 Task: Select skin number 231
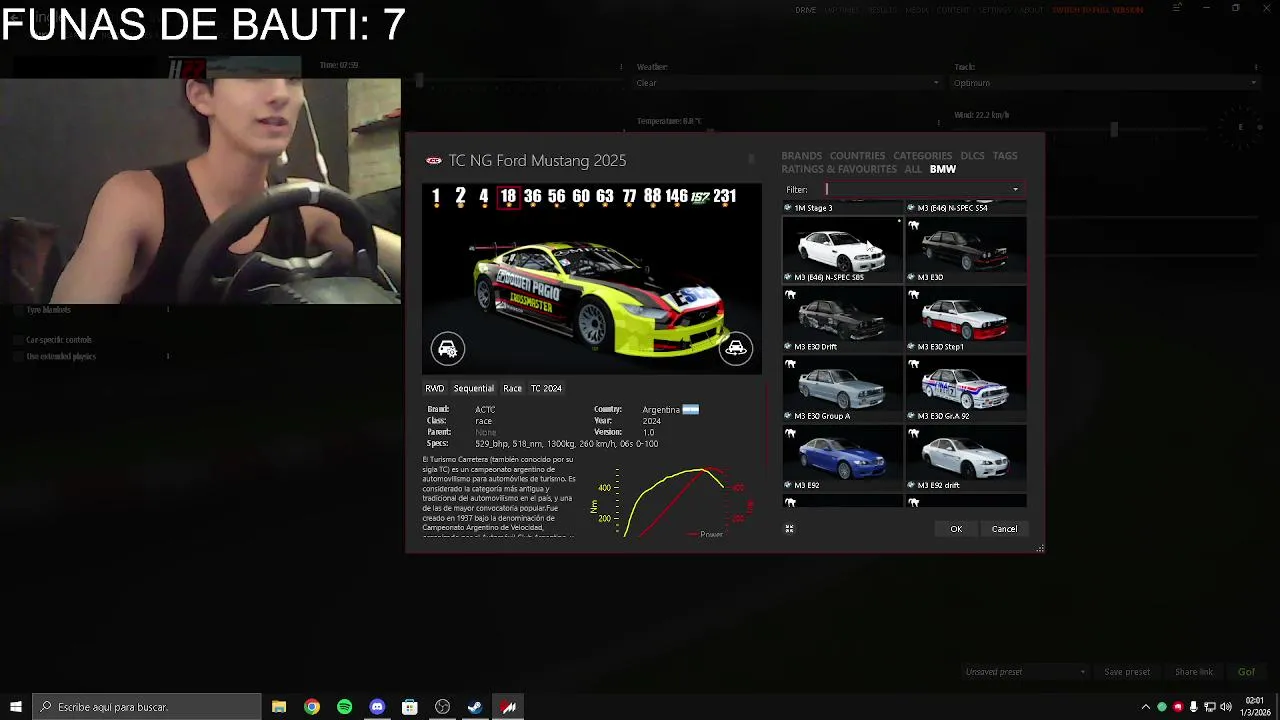click(725, 196)
